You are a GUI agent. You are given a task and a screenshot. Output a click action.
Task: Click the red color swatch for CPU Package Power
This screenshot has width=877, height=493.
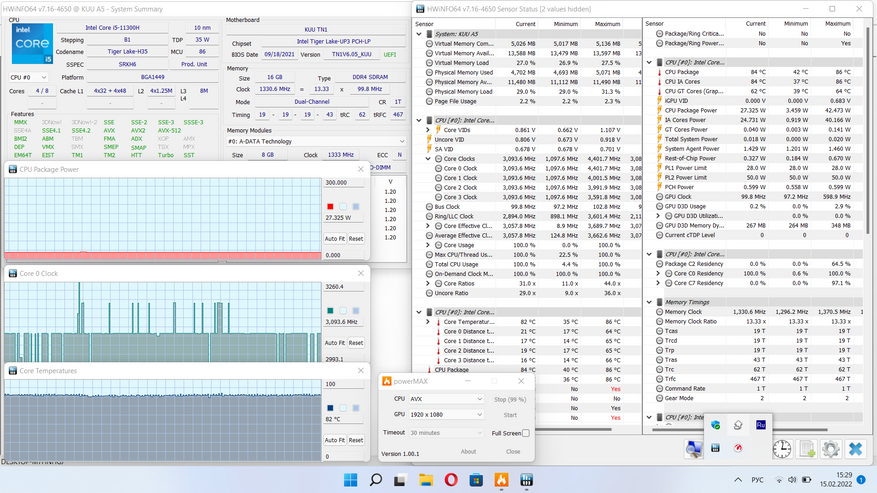(x=330, y=206)
